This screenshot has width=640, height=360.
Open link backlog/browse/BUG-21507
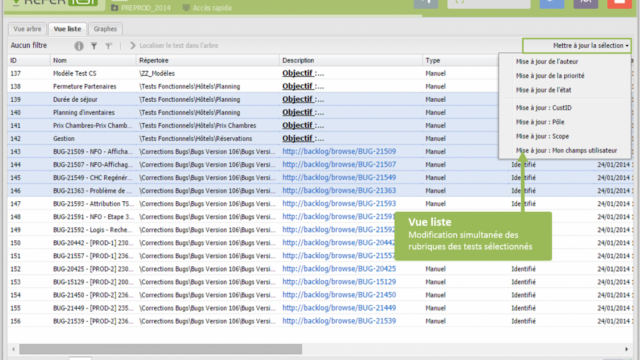(339, 164)
